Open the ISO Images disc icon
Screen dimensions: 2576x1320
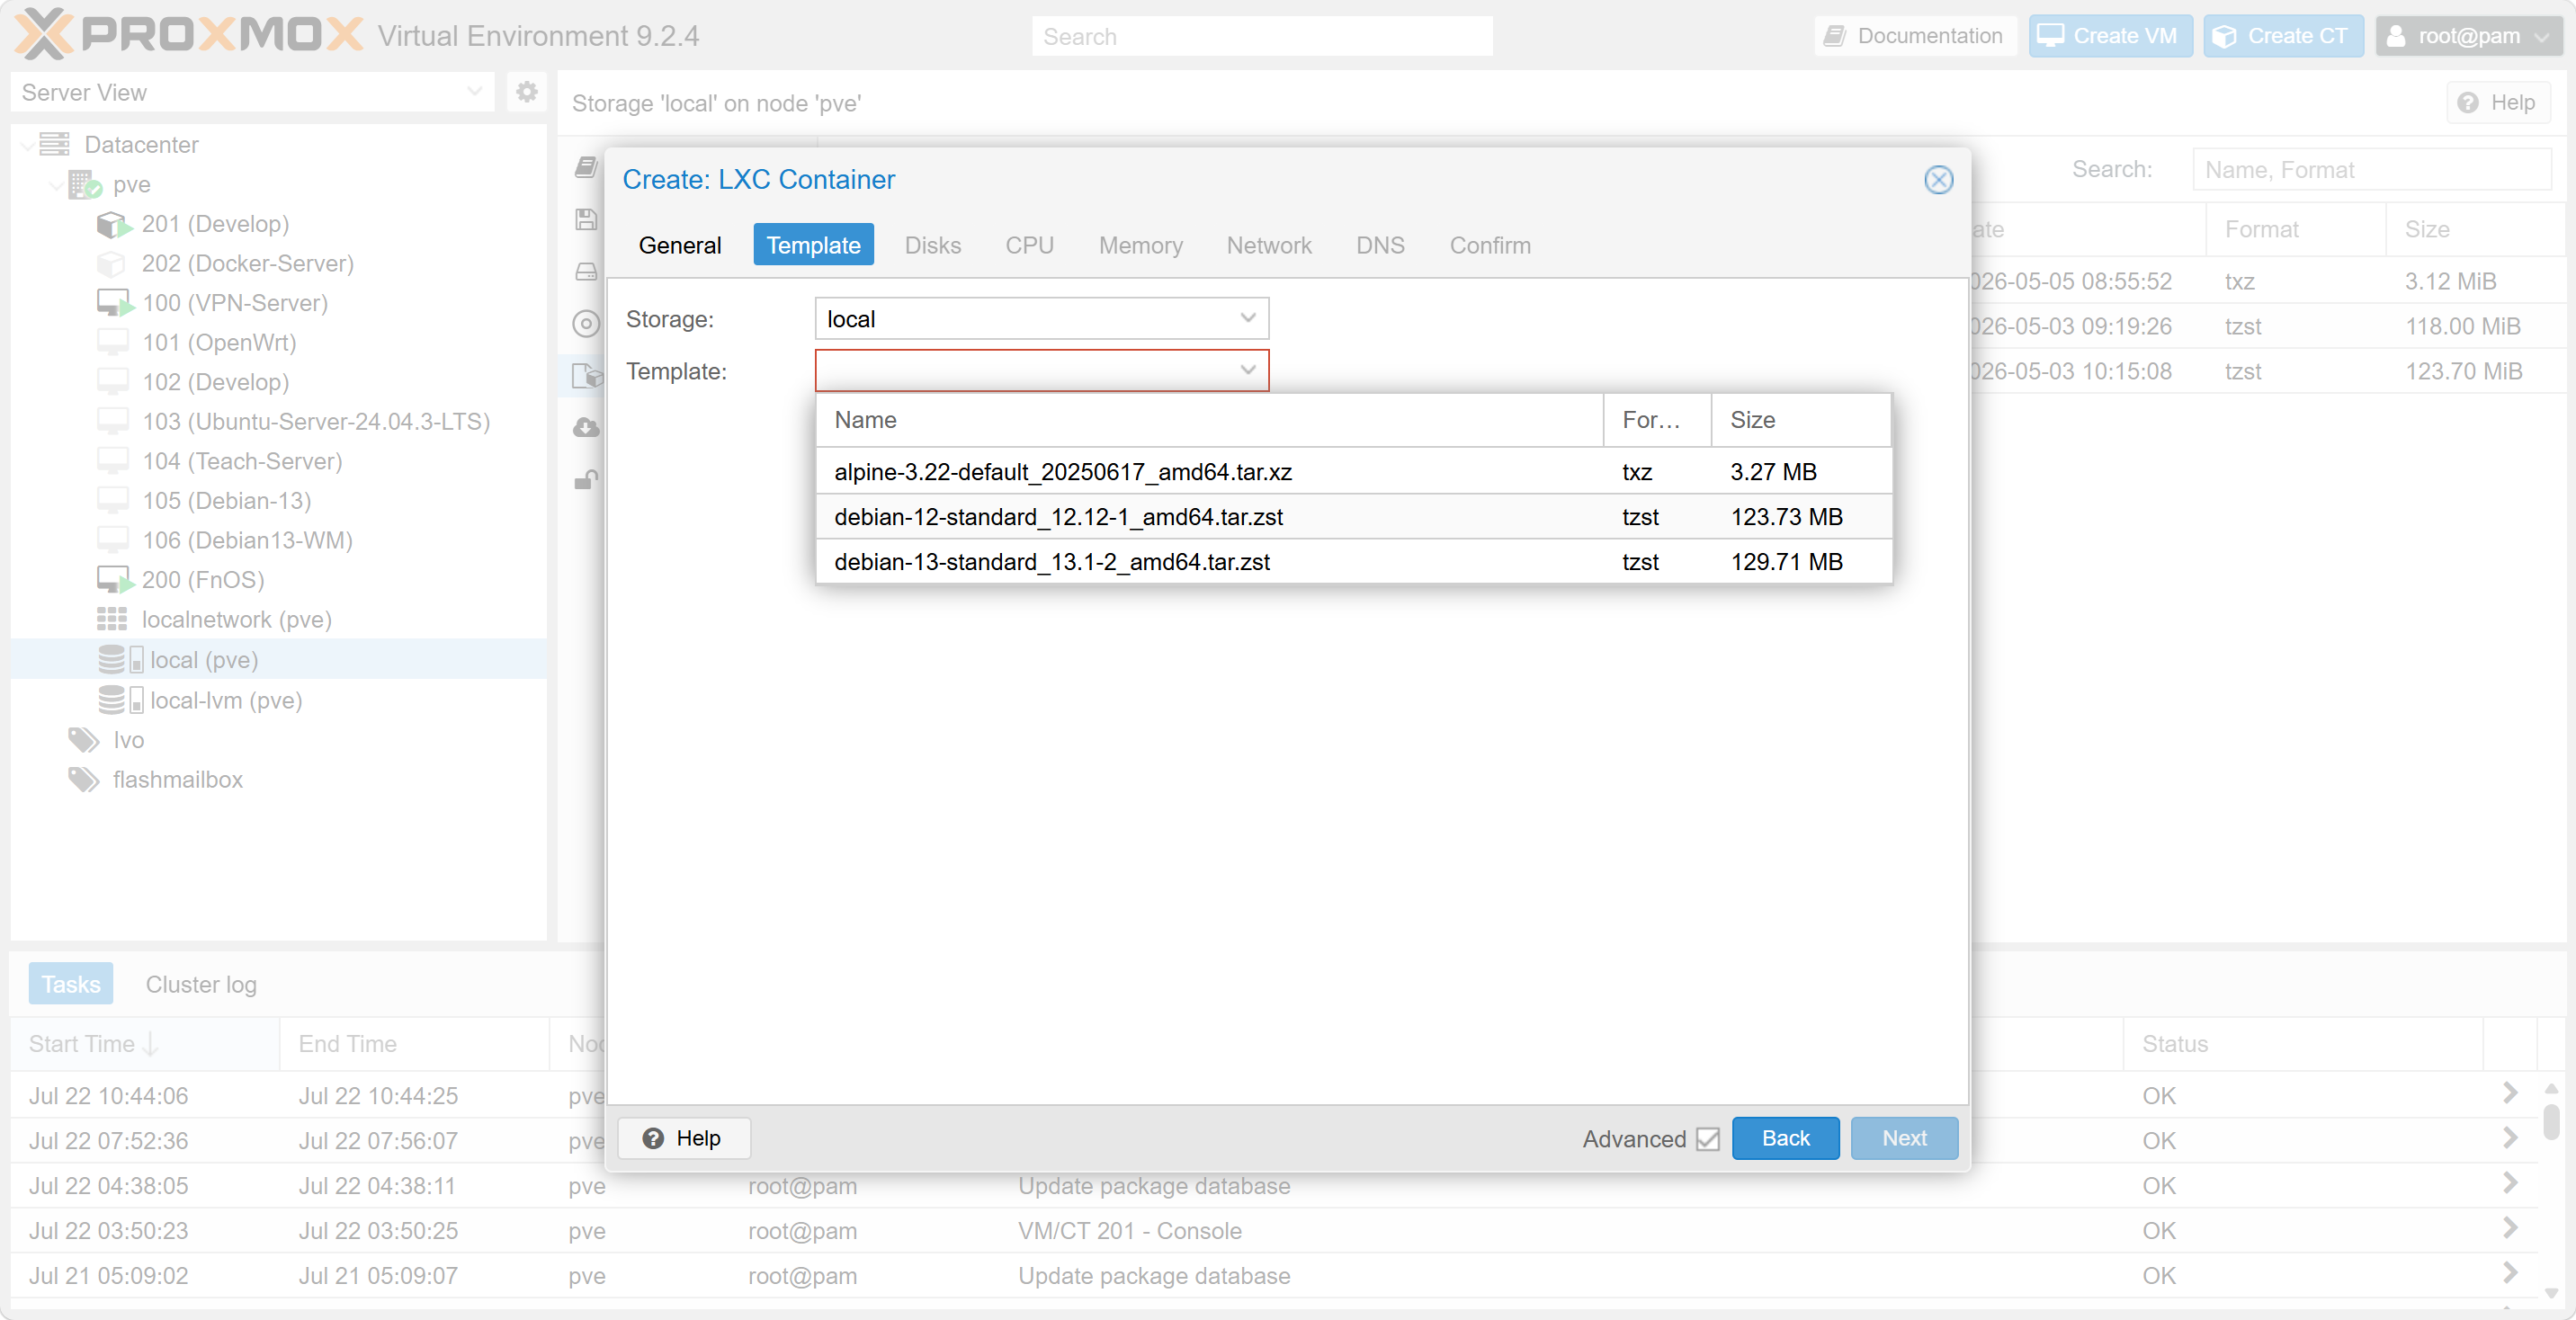point(586,323)
